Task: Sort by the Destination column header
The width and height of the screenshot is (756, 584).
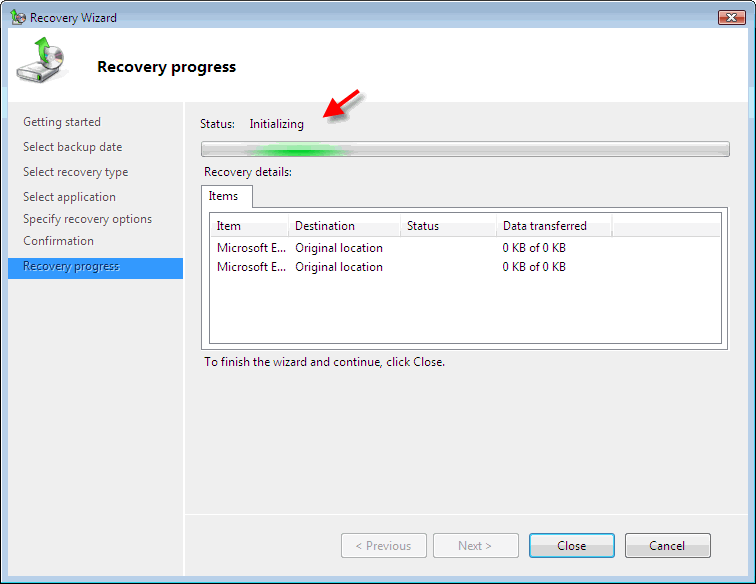Action: (x=344, y=226)
